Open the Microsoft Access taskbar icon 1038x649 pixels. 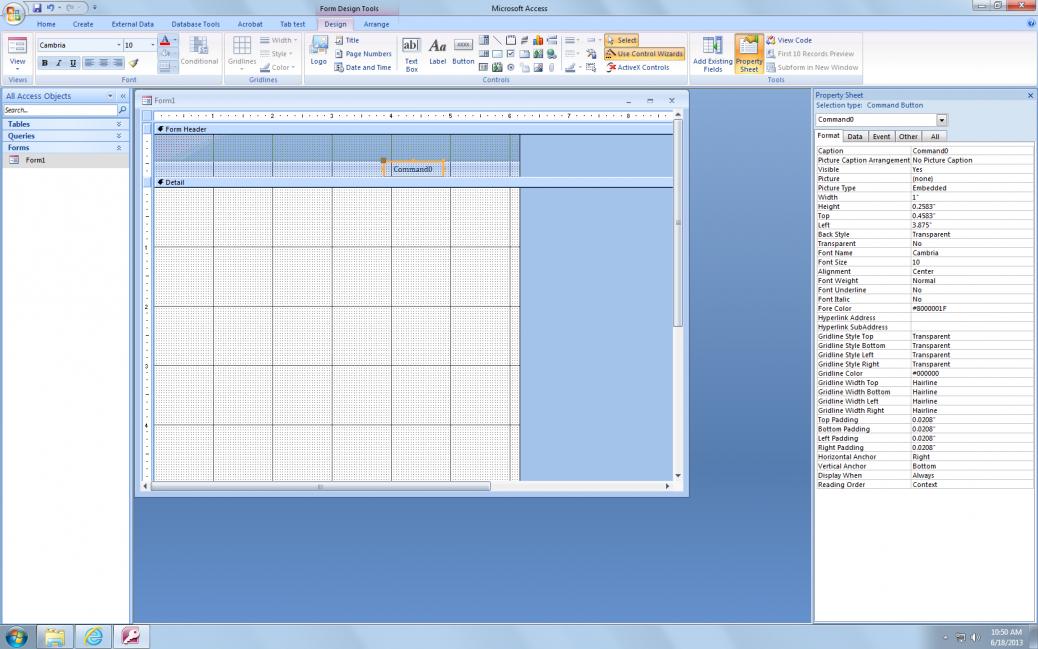(x=130, y=636)
